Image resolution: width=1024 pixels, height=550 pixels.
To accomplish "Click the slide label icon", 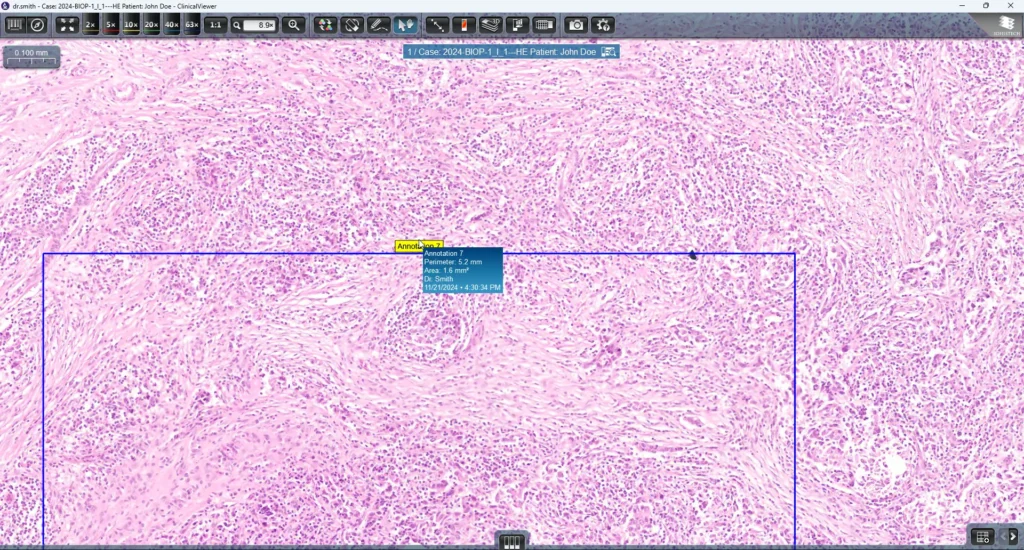I will (x=464, y=25).
